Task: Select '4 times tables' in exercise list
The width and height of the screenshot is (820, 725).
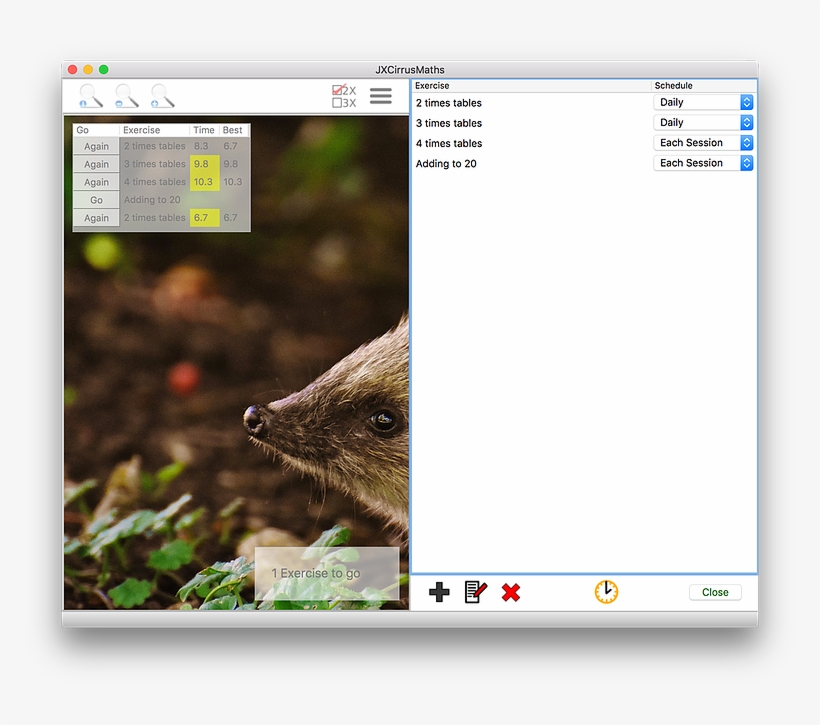Action: tap(449, 143)
